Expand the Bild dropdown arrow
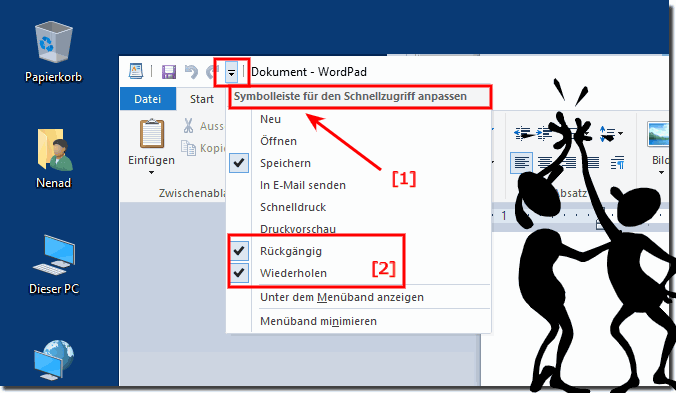 661,173
